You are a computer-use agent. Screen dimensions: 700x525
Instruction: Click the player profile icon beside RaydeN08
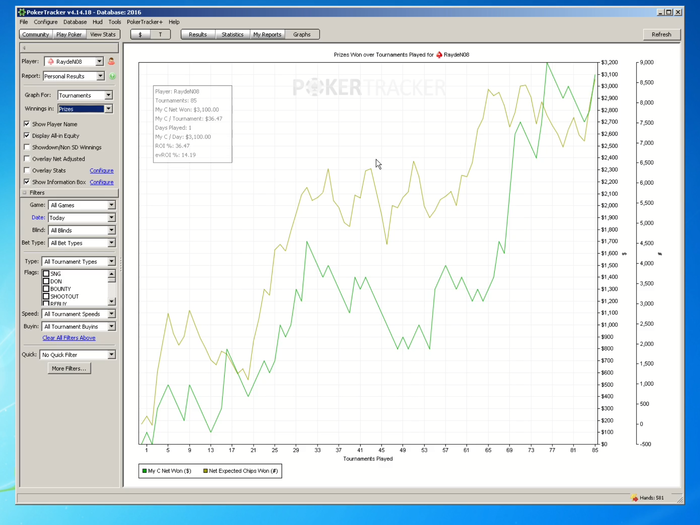coord(111,62)
